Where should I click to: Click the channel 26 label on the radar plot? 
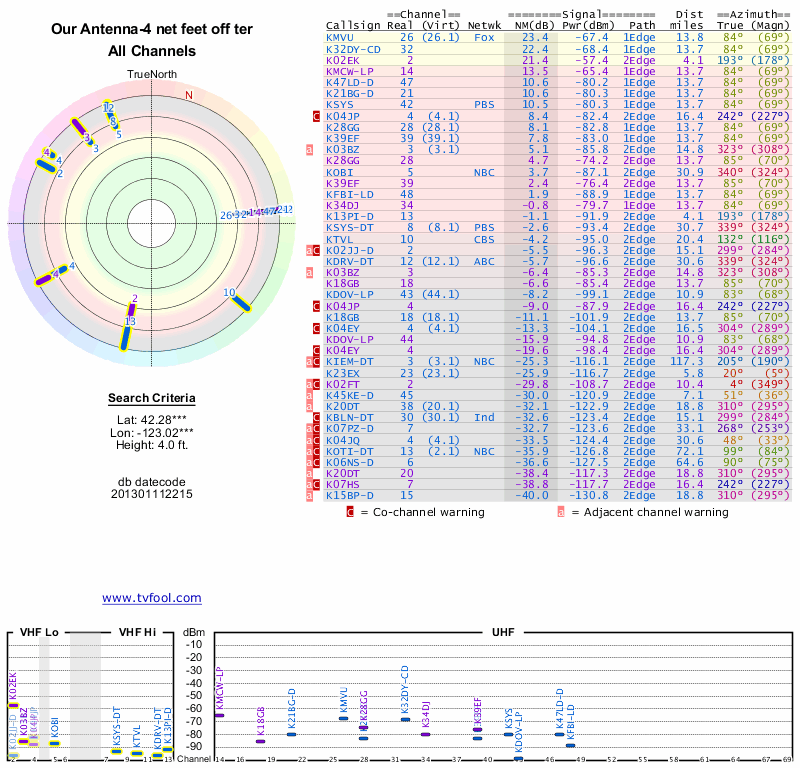226,214
